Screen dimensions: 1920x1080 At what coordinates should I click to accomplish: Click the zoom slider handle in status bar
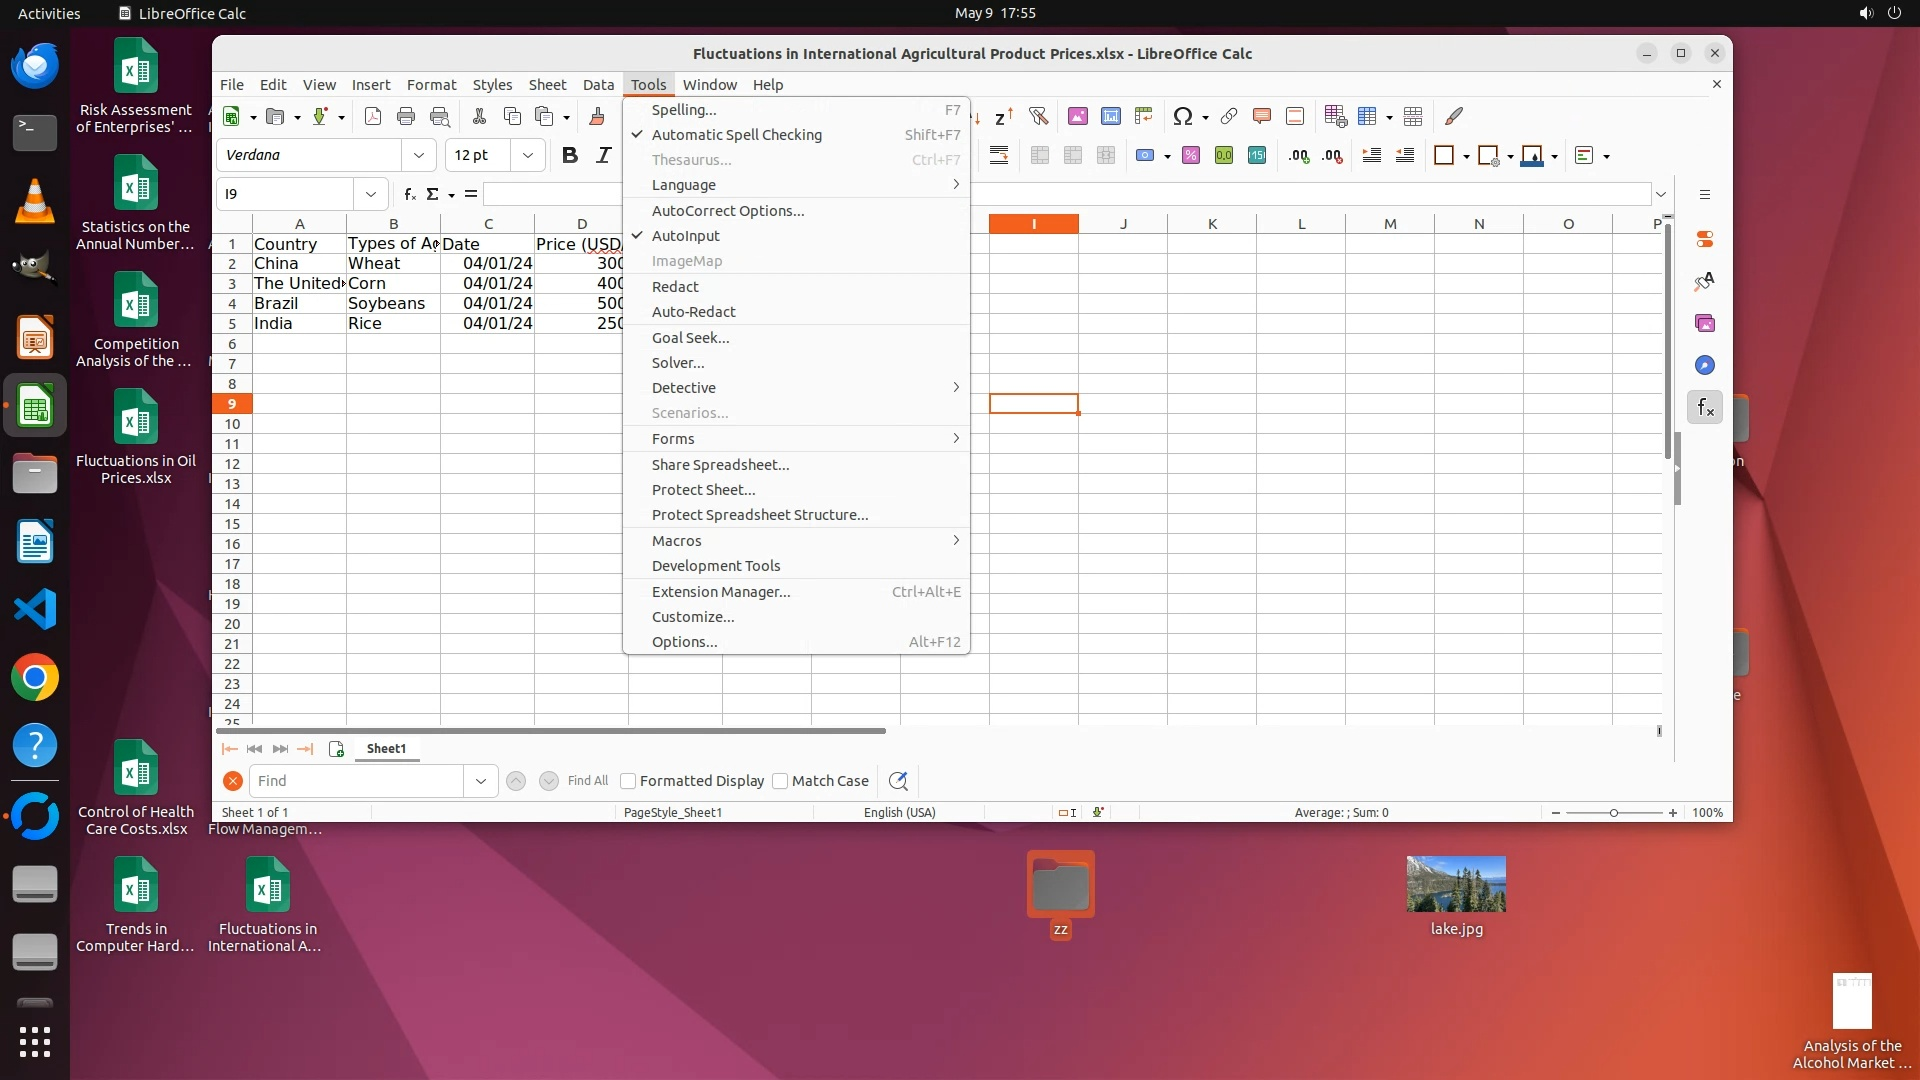coord(1613,813)
